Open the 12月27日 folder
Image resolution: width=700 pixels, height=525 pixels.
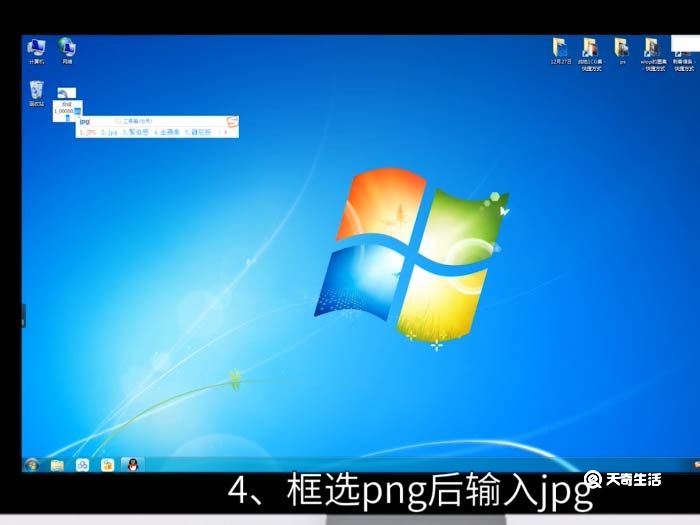coord(561,52)
